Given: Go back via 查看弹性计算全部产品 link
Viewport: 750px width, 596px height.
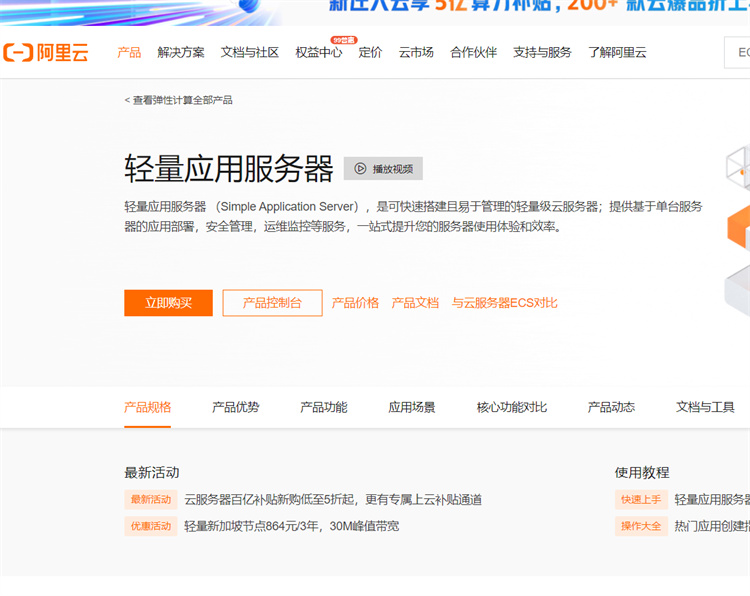Looking at the screenshot, I should [180, 100].
